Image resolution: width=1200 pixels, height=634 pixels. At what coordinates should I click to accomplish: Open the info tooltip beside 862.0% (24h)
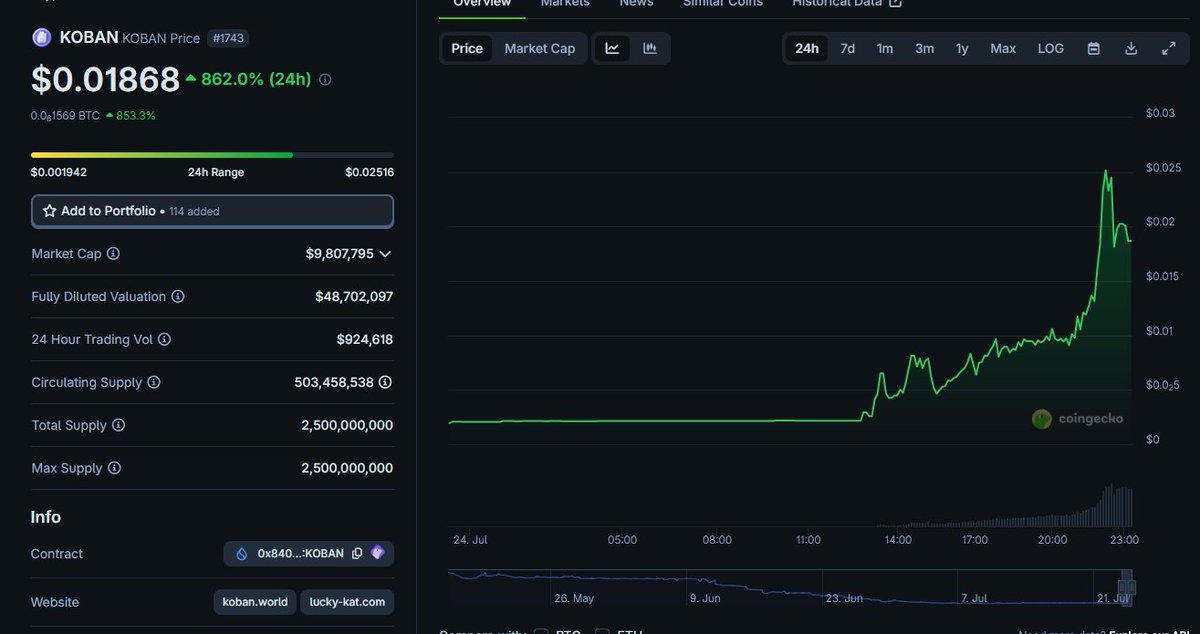tap(325, 79)
